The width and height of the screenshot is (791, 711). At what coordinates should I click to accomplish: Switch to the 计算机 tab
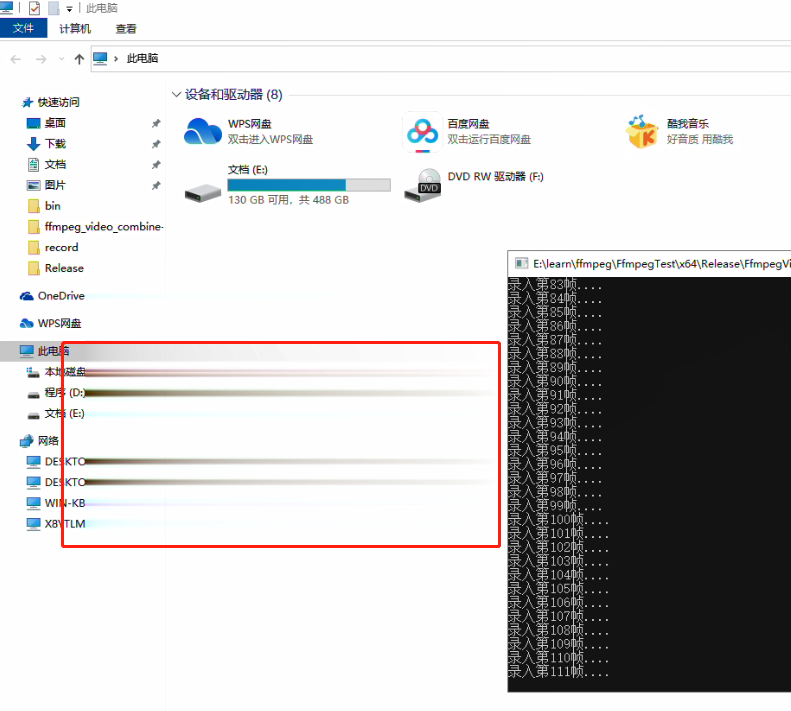point(75,29)
